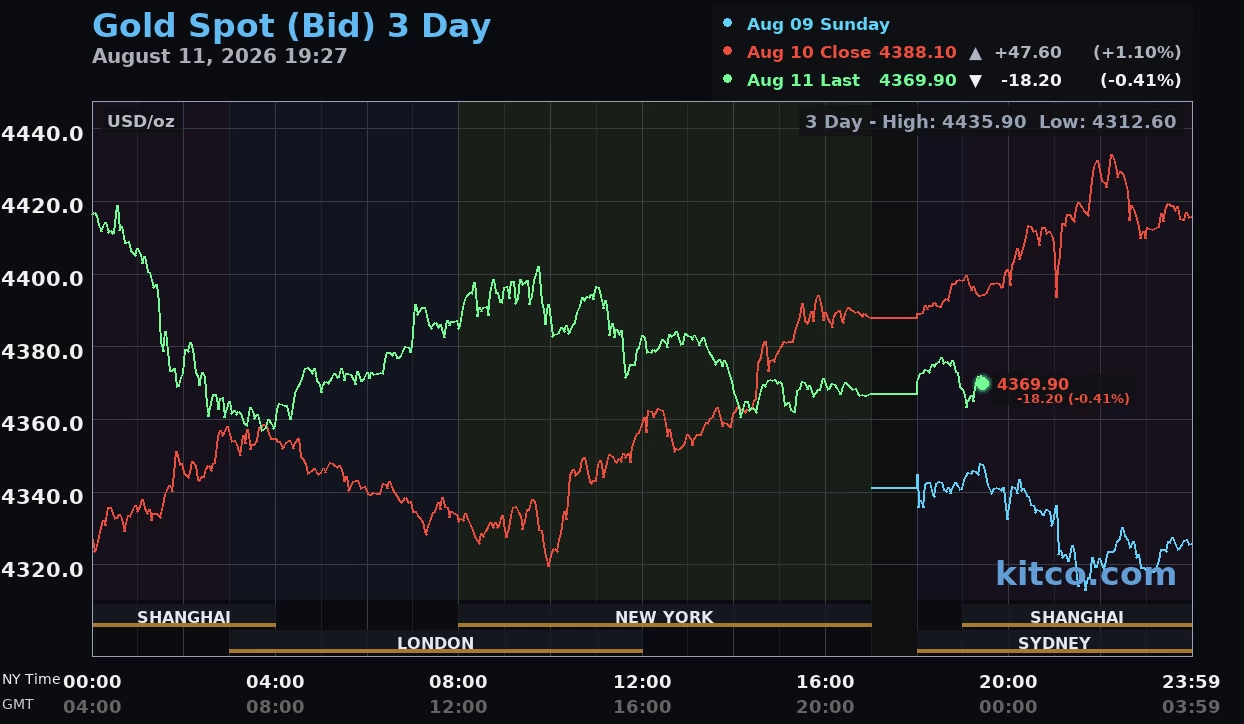The height and width of the screenshot is (724, 1244).
Task: Click the red Aug 10 Close legend dot
Action: (x=727, y=52)
